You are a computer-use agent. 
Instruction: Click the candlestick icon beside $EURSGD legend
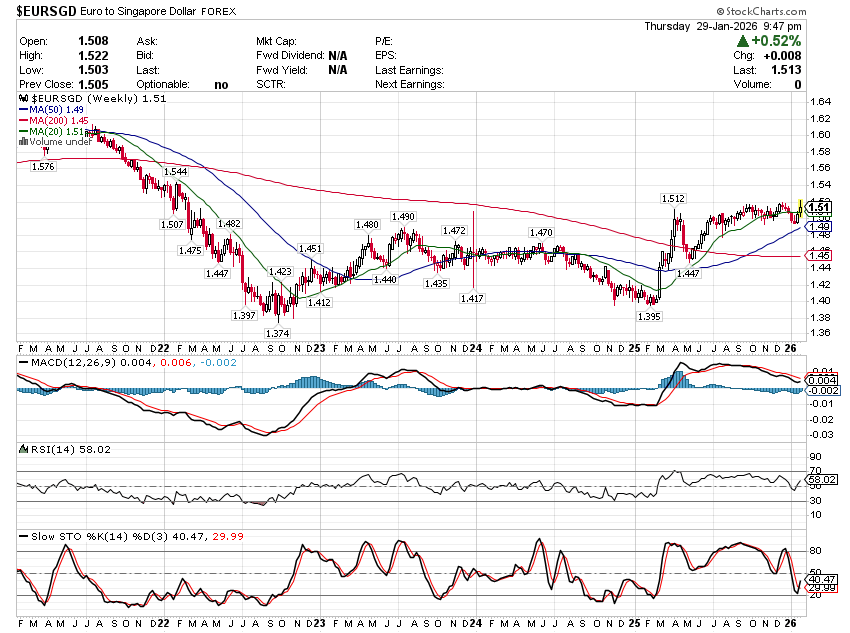coord(23,100)
